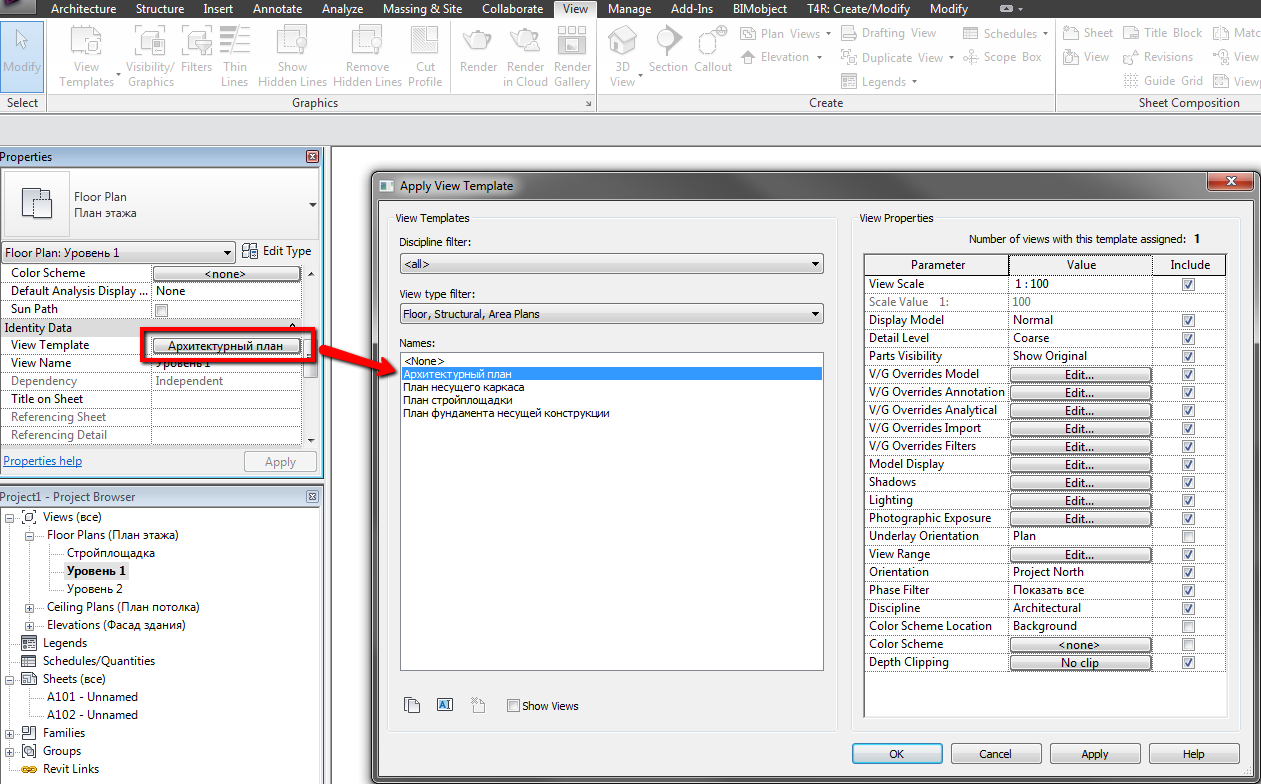Expand Families tree node

point(10,734)
